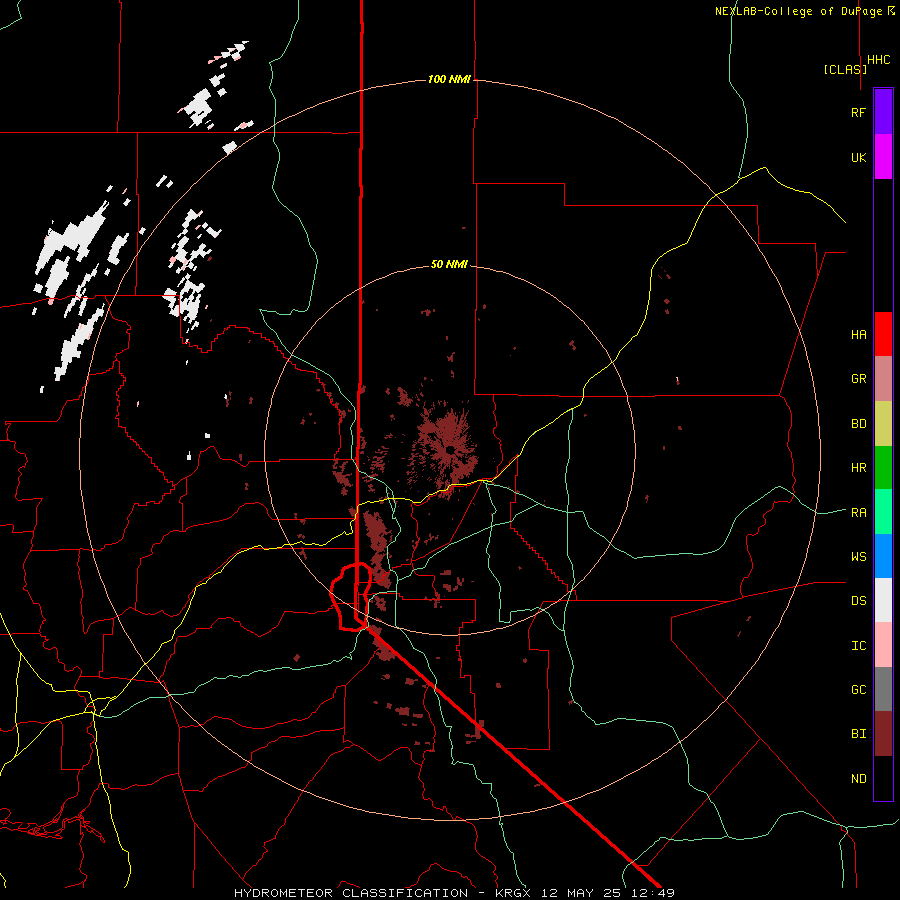This screenshot has width=900, height=900.
Task: Click the radar site center clutter hole
Action: coord(450,449)
